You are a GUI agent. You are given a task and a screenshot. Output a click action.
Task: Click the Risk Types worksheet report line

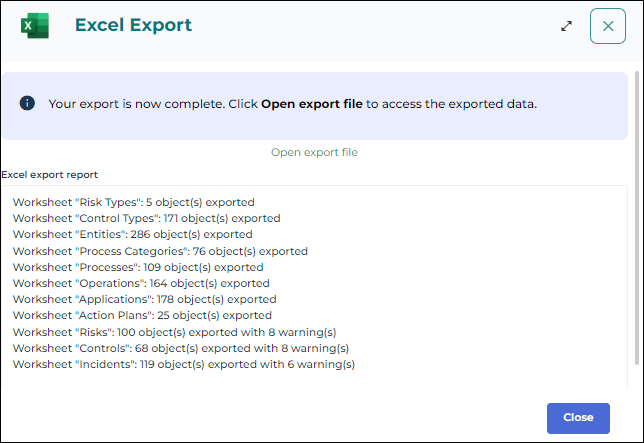[133, 202]
